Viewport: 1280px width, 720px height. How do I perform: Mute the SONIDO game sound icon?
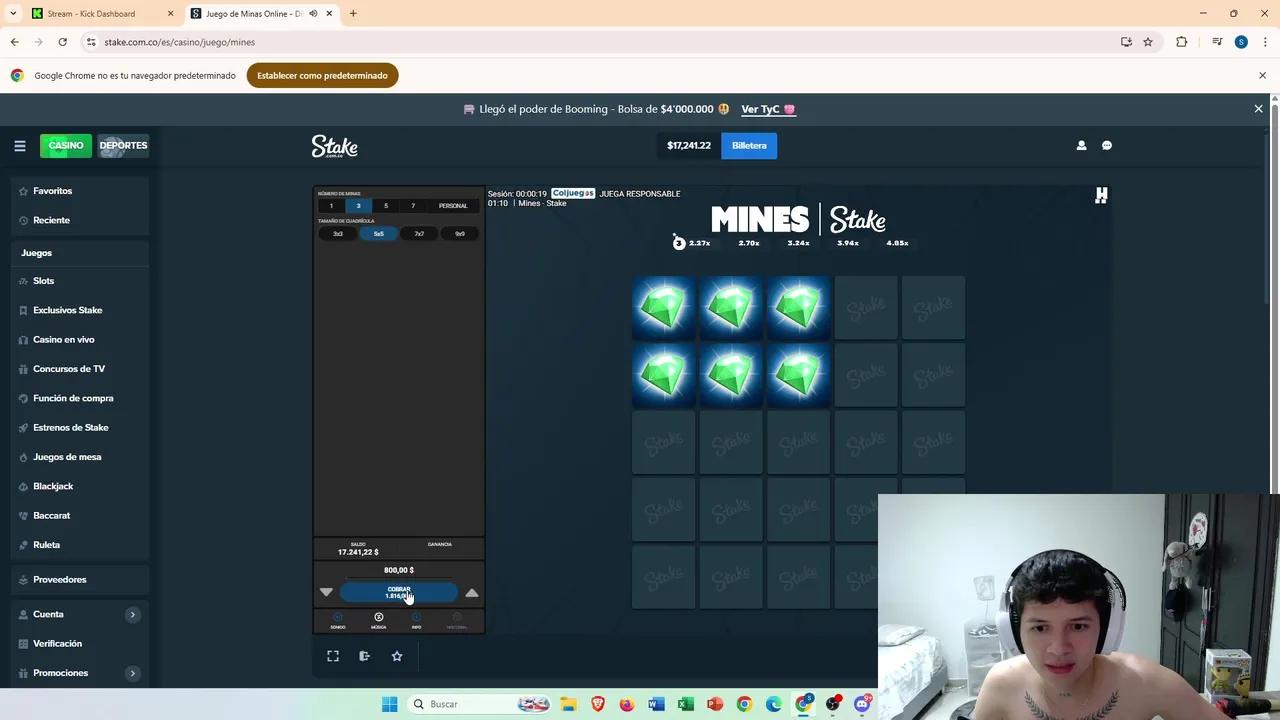click(337, 620)
